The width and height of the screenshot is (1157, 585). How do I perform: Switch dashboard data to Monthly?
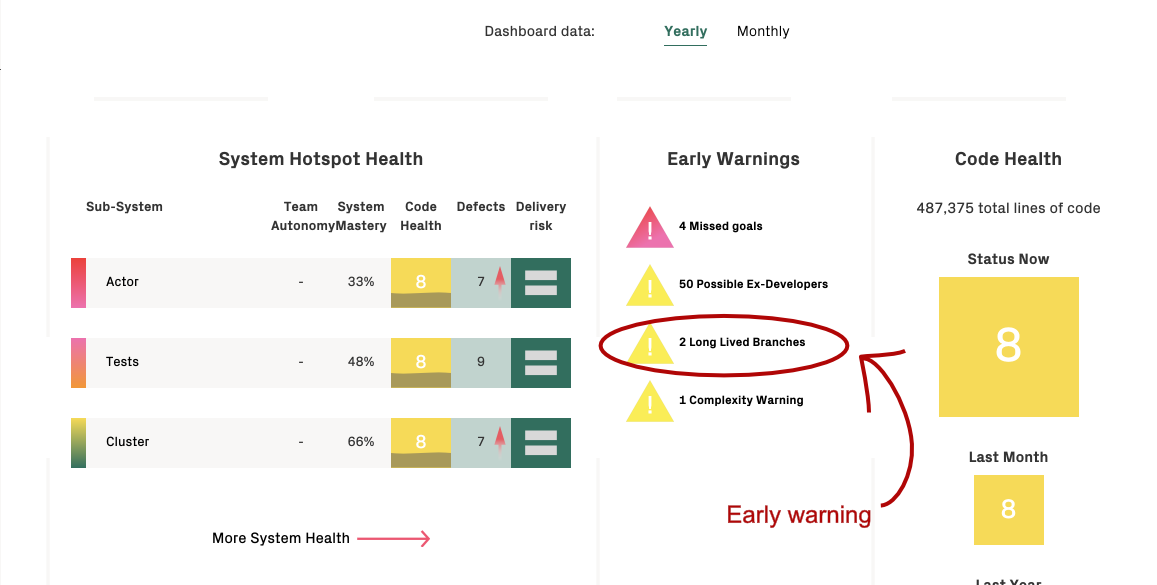763,31
